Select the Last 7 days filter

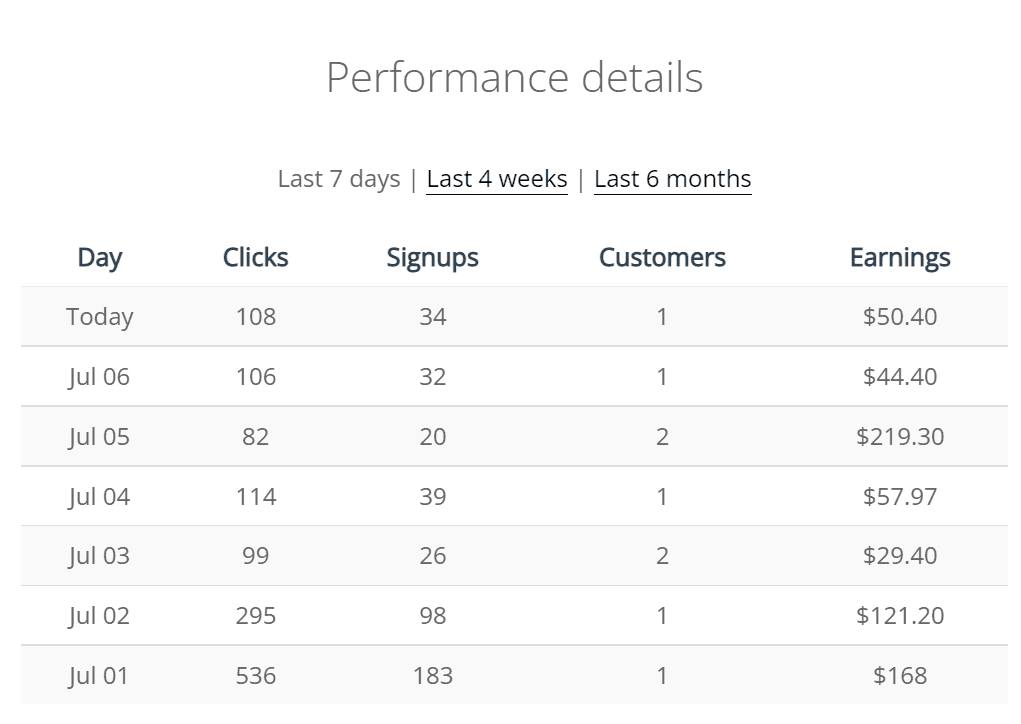[x=339, y=179]
